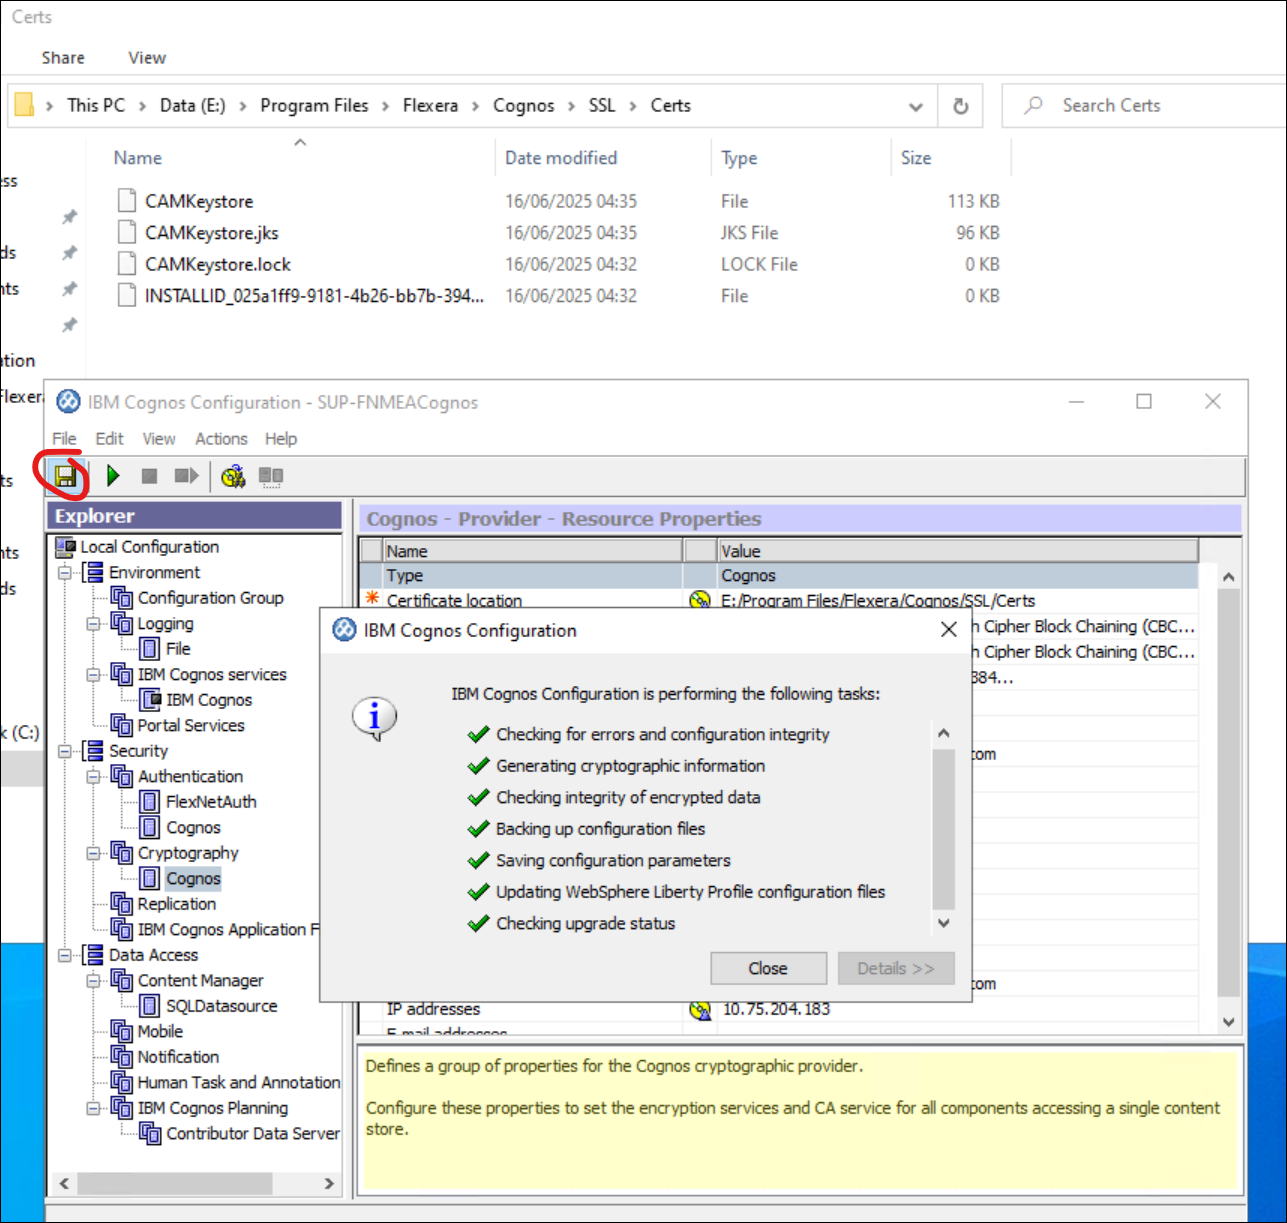This screenshot has width=1287, height=1223.
Task: Click the Local Configuration computer icon
Action: coord(66,547)
